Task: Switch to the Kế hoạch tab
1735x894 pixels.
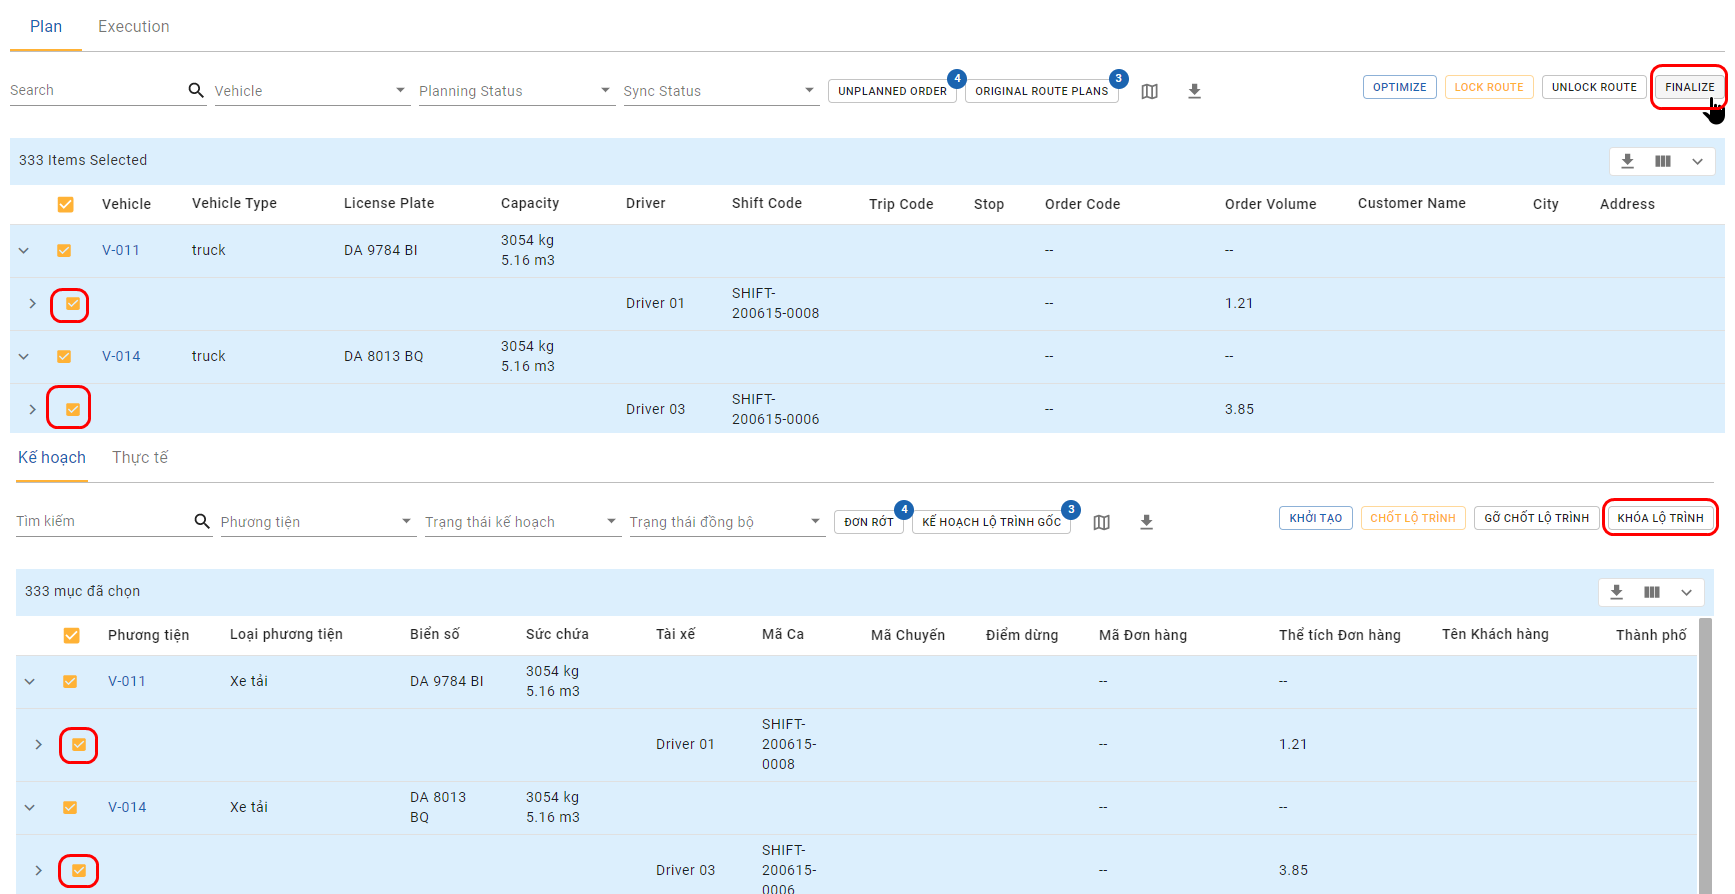Action: (52, 457)
